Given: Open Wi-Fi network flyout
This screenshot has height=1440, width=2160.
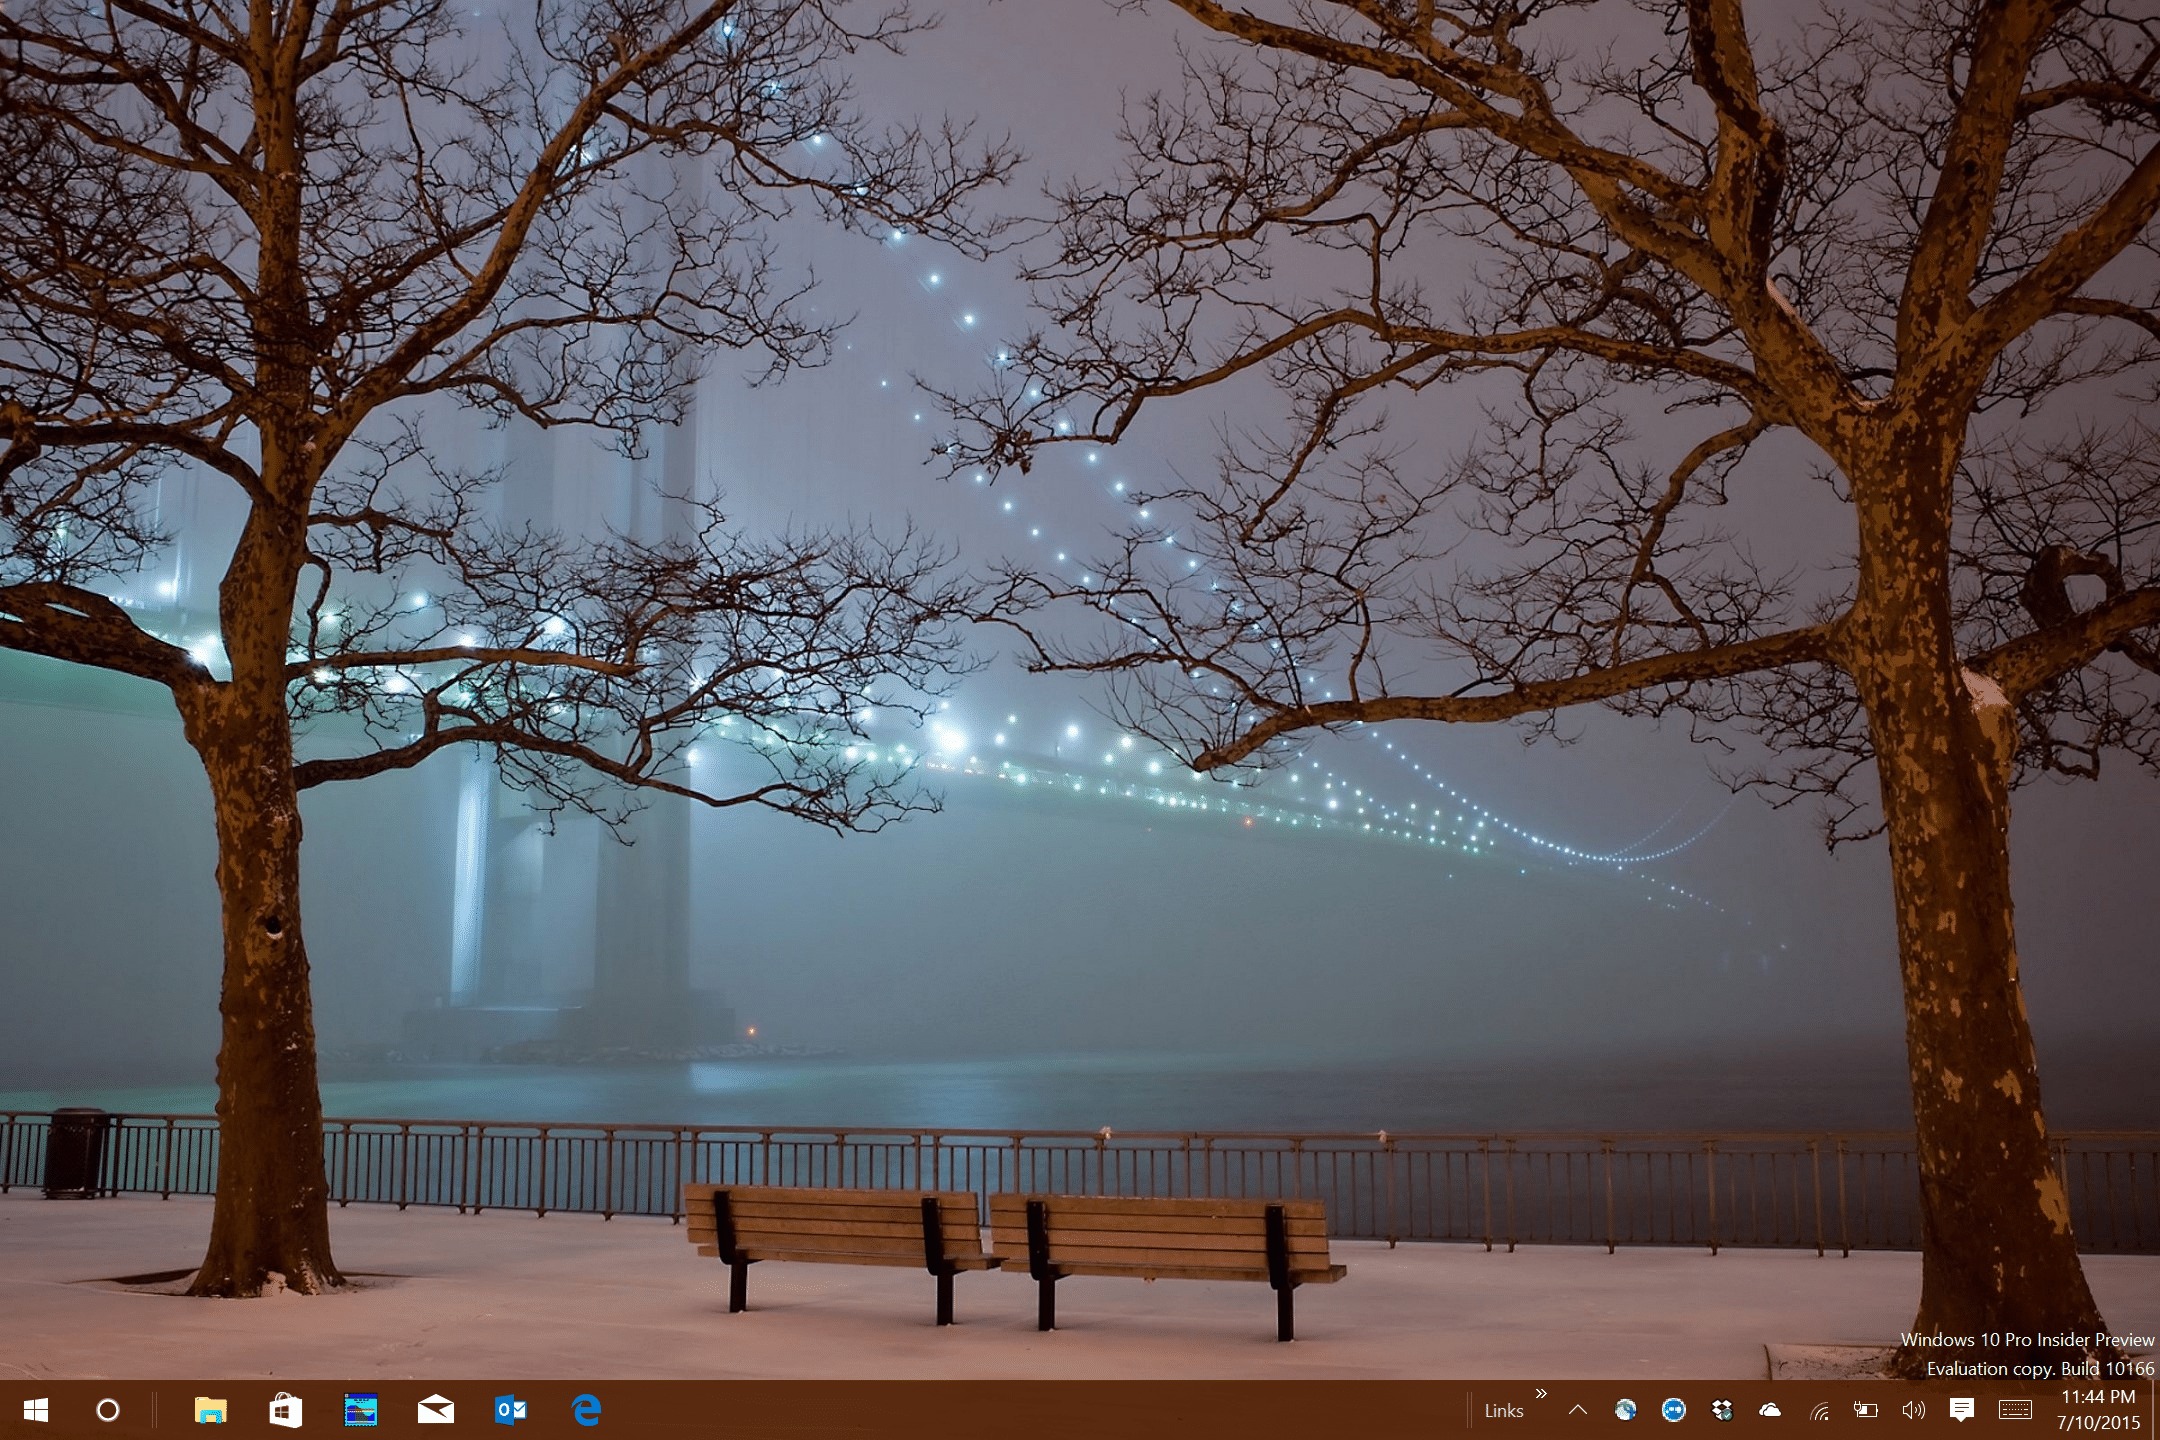Looking at the screenshot, I should 1819,1411.
